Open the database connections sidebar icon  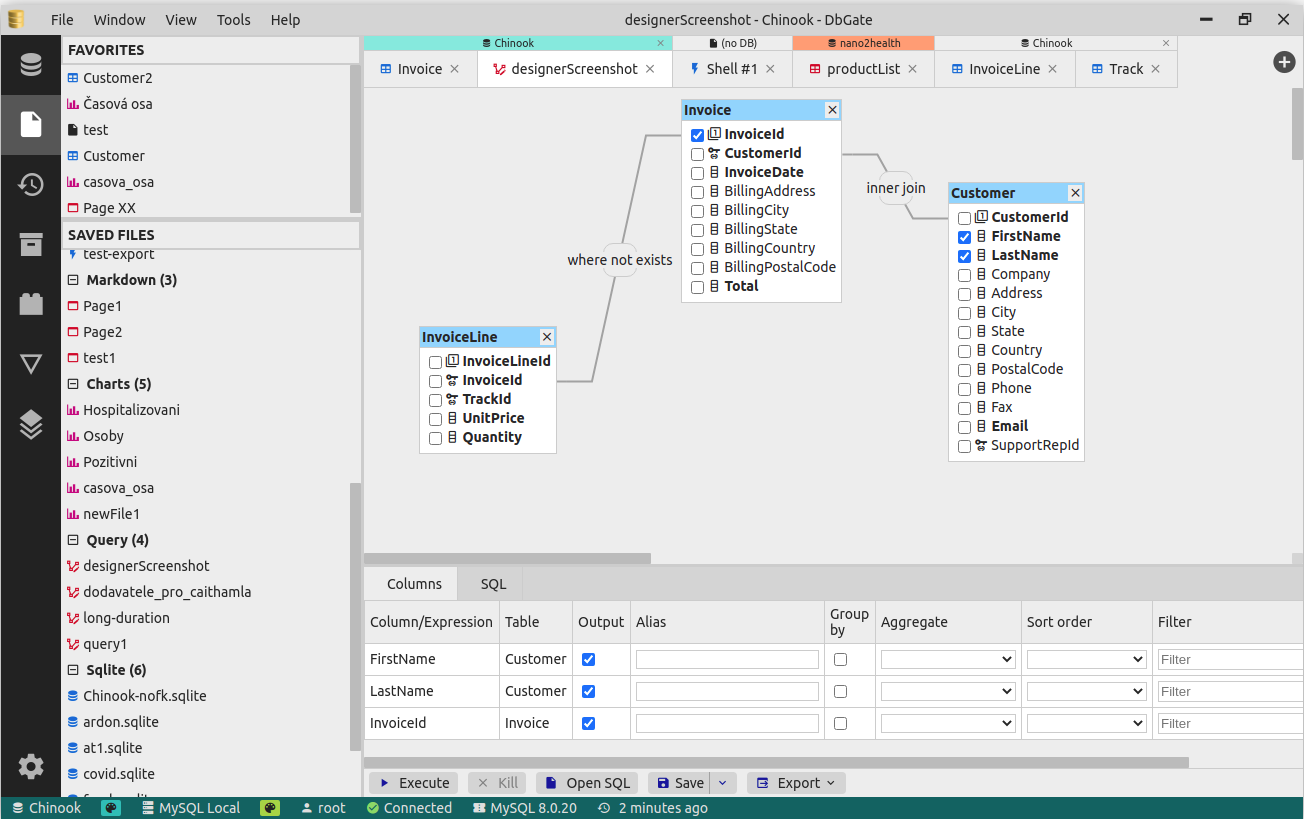[31, 65]
